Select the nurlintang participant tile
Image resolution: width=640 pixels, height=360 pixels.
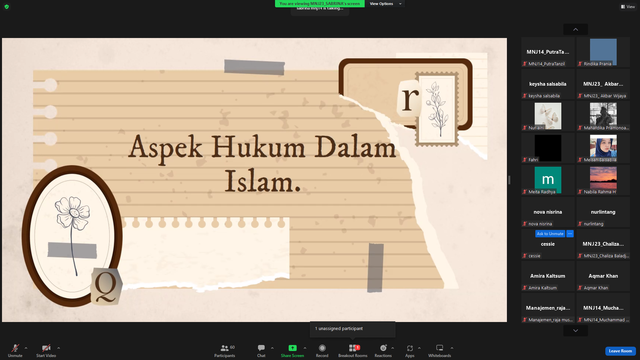pos(603,212)
